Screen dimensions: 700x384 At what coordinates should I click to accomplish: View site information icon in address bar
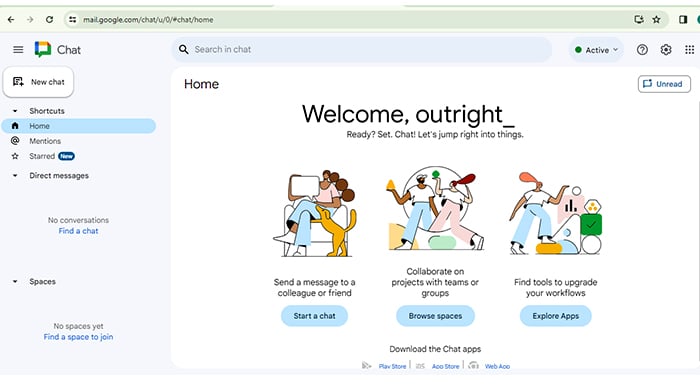tap(73, 20)
